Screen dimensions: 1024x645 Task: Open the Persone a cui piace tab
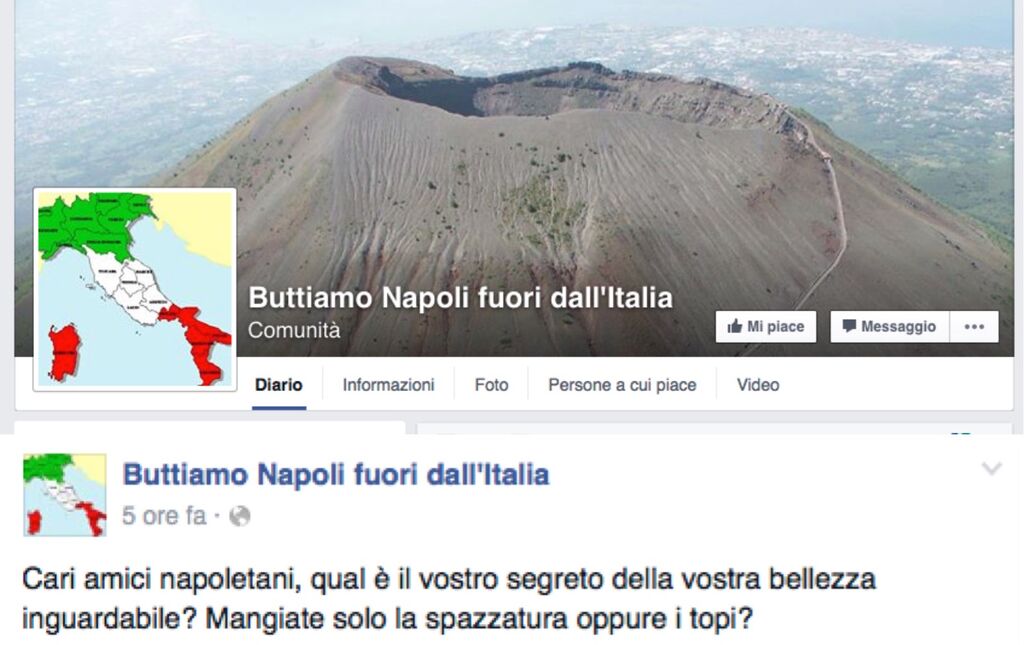pos(622,385)
